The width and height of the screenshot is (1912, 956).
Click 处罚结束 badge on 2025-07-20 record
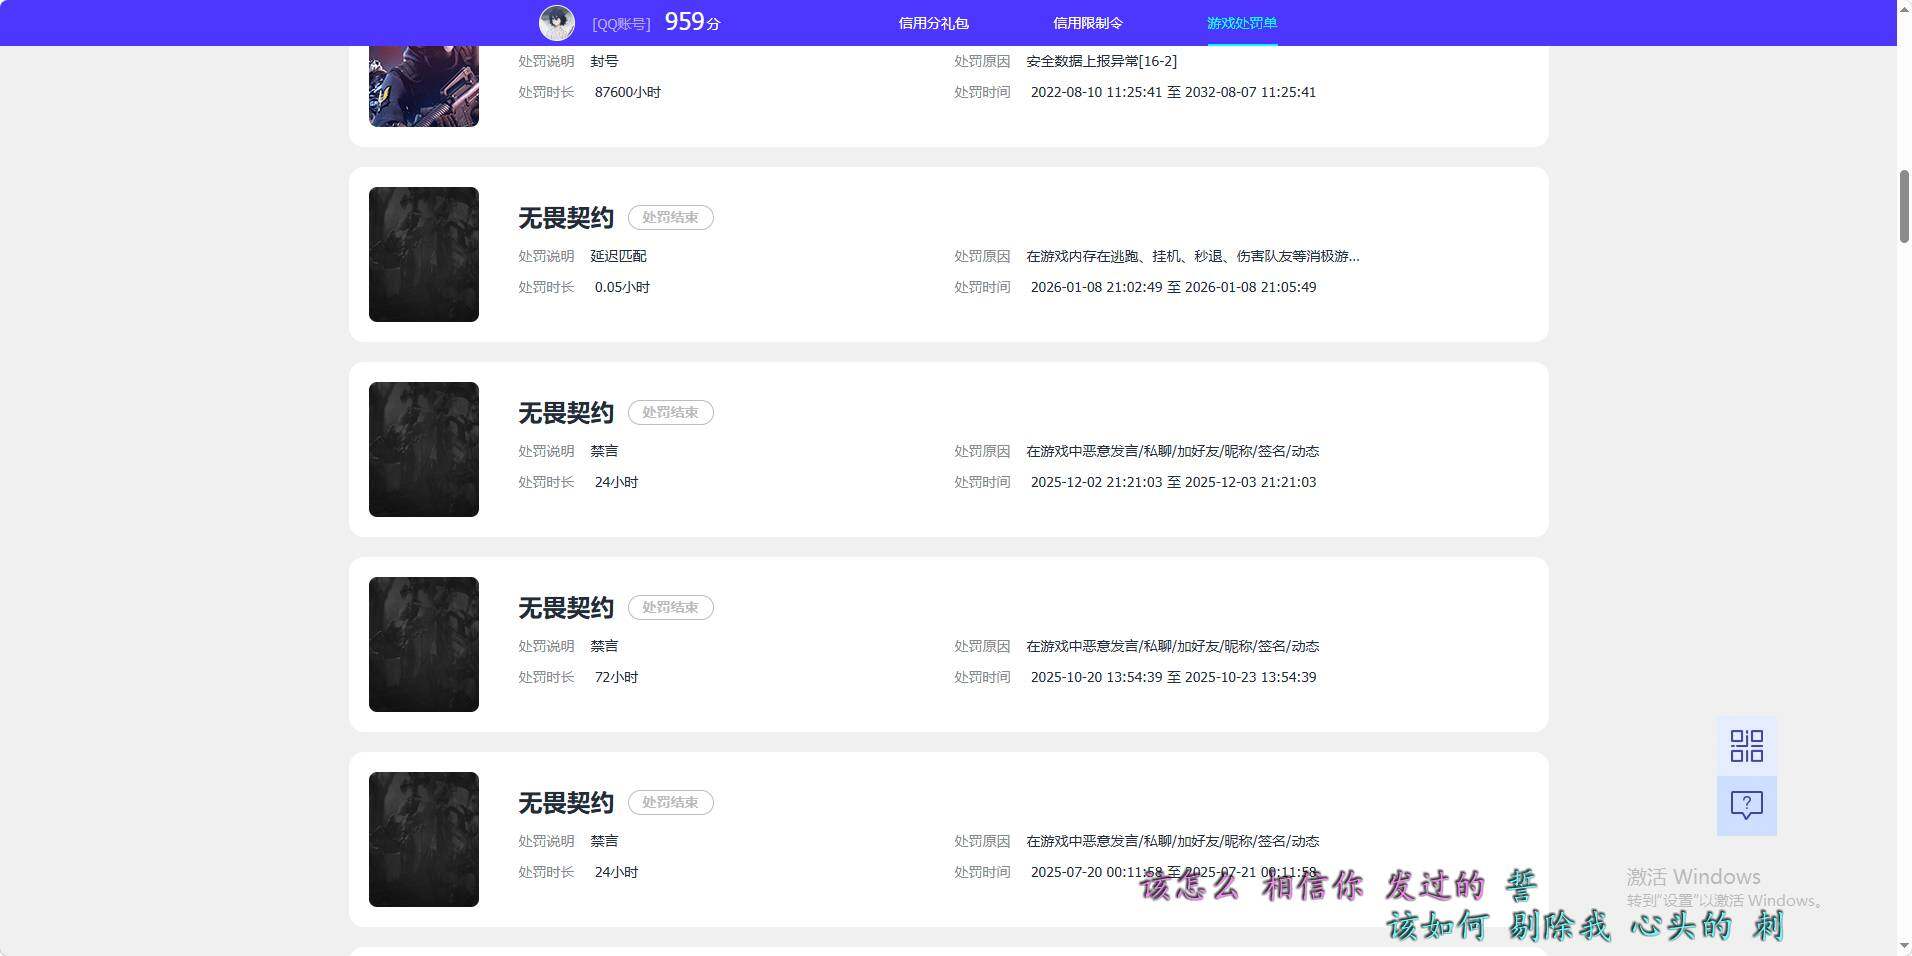pyautogui.click(x=670, y=802)
